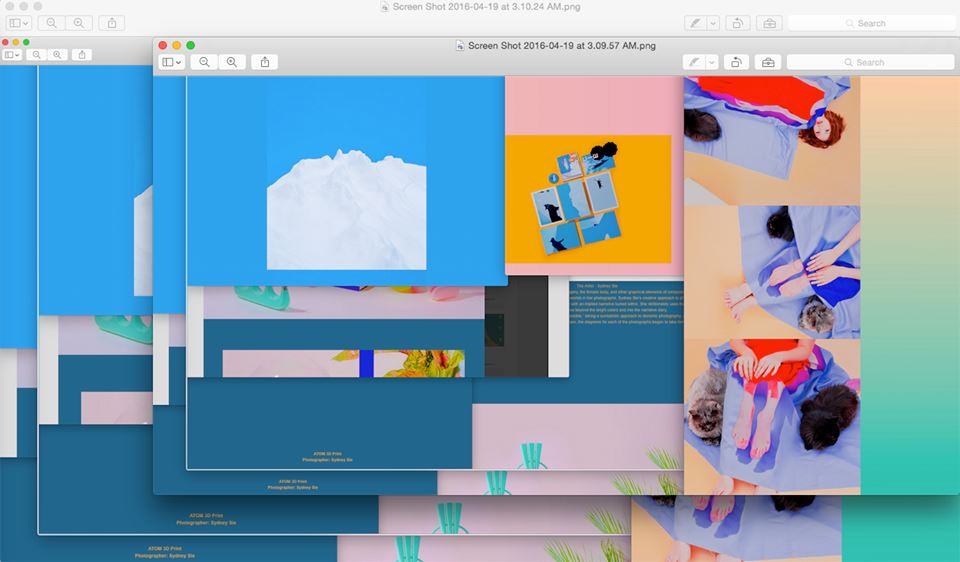Image resolution: width=960 pixels, height=562 pixels.
Task: Open Share menu in the 3.10.24 AM window
Action: [x=112, y=23]
